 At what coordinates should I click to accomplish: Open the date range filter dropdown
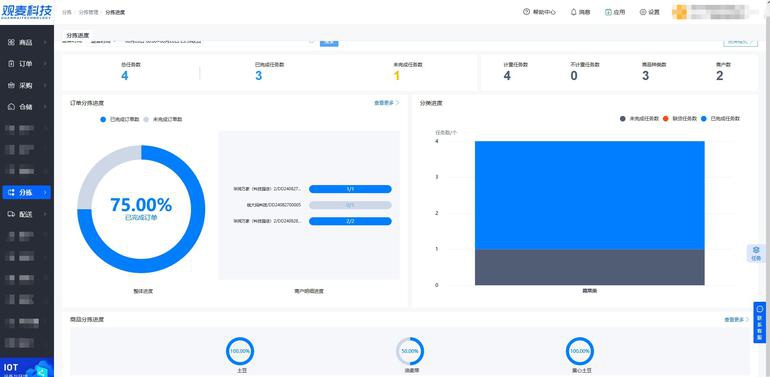218,42
